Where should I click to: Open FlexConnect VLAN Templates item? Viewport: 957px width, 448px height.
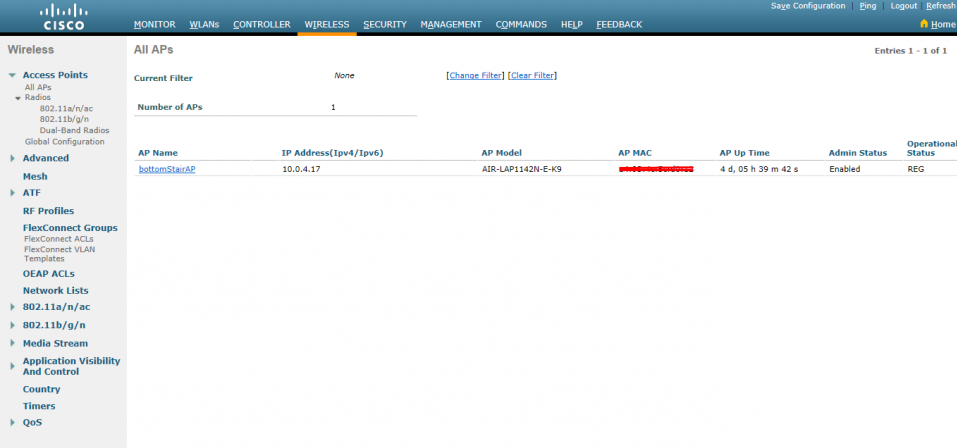click(59, 254)
